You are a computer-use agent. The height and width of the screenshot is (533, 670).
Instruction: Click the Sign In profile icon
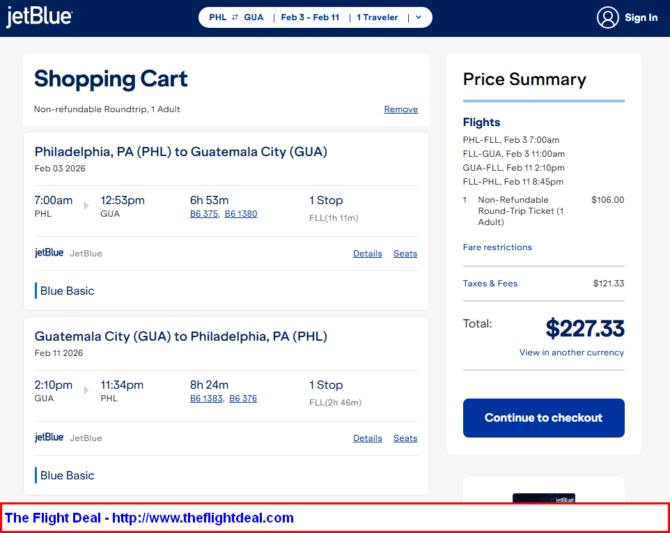click(608, 17)
